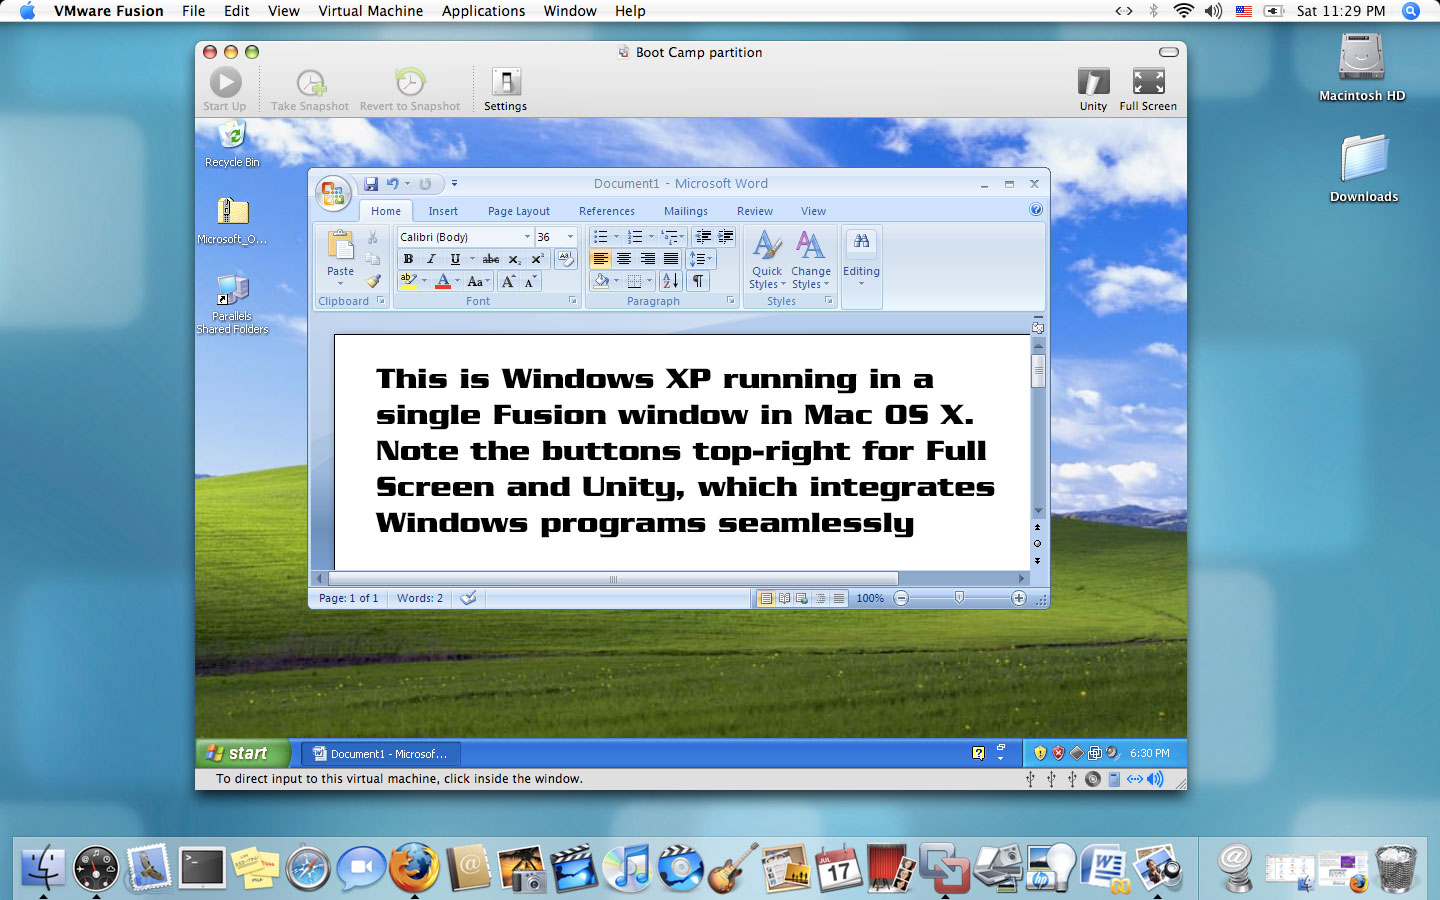Apply superscript formatting
Image resolution: width=1440 pixels, height=900 pixels.
[537, 259]
